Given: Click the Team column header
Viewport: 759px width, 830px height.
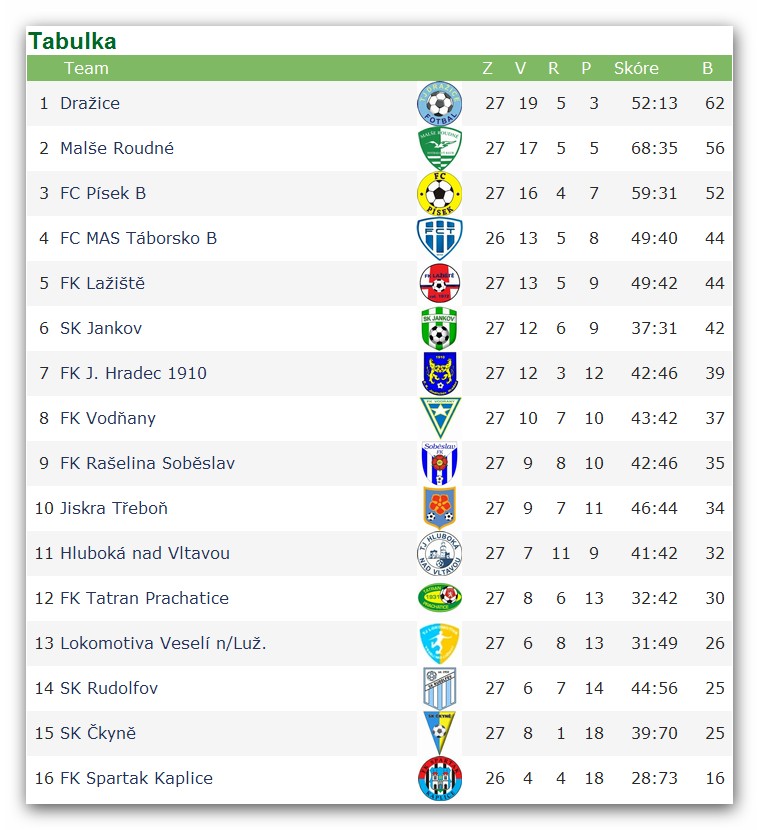Looking at the screenshot, I should point(86,68).
